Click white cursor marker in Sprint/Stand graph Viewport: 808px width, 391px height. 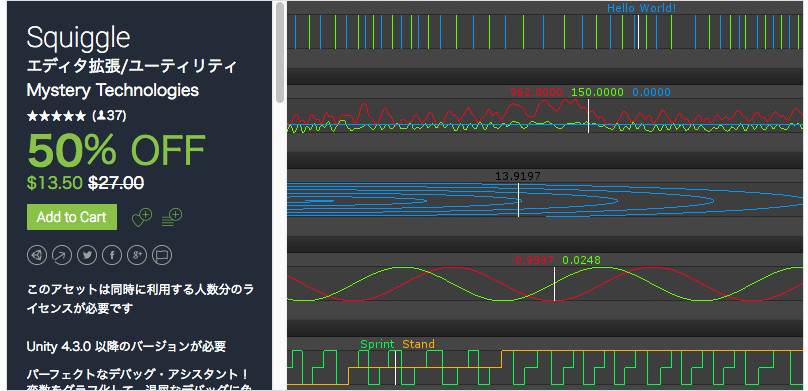395,367
